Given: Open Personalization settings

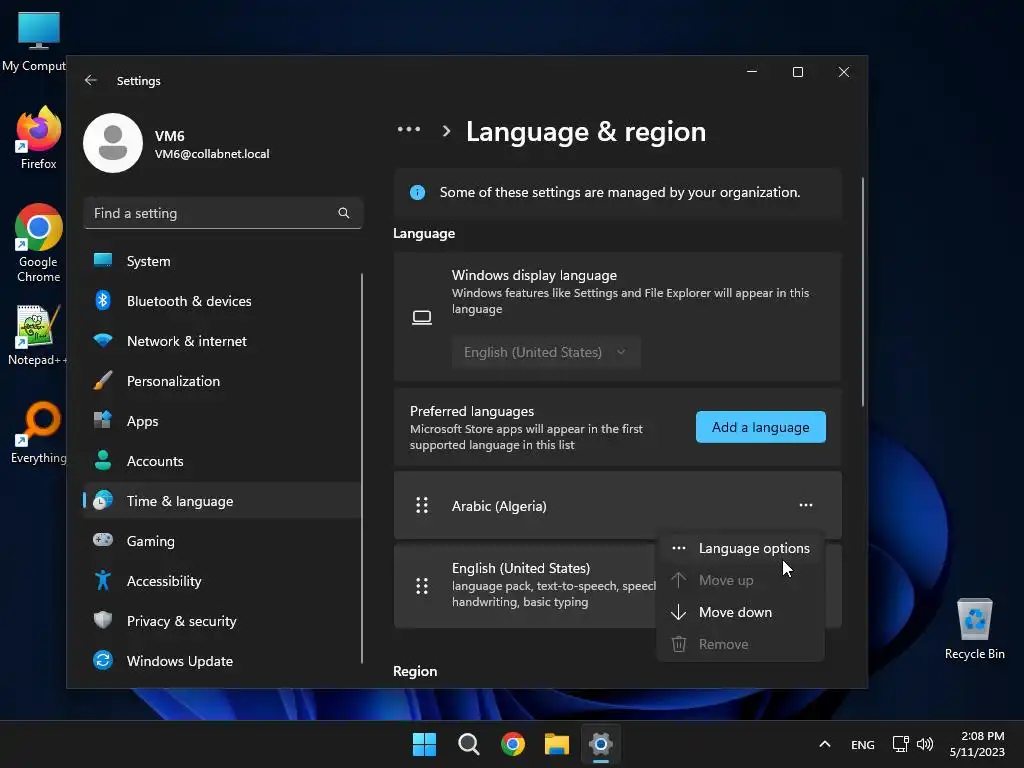Looking at the screenshot, I should click(x=222, y=381).
